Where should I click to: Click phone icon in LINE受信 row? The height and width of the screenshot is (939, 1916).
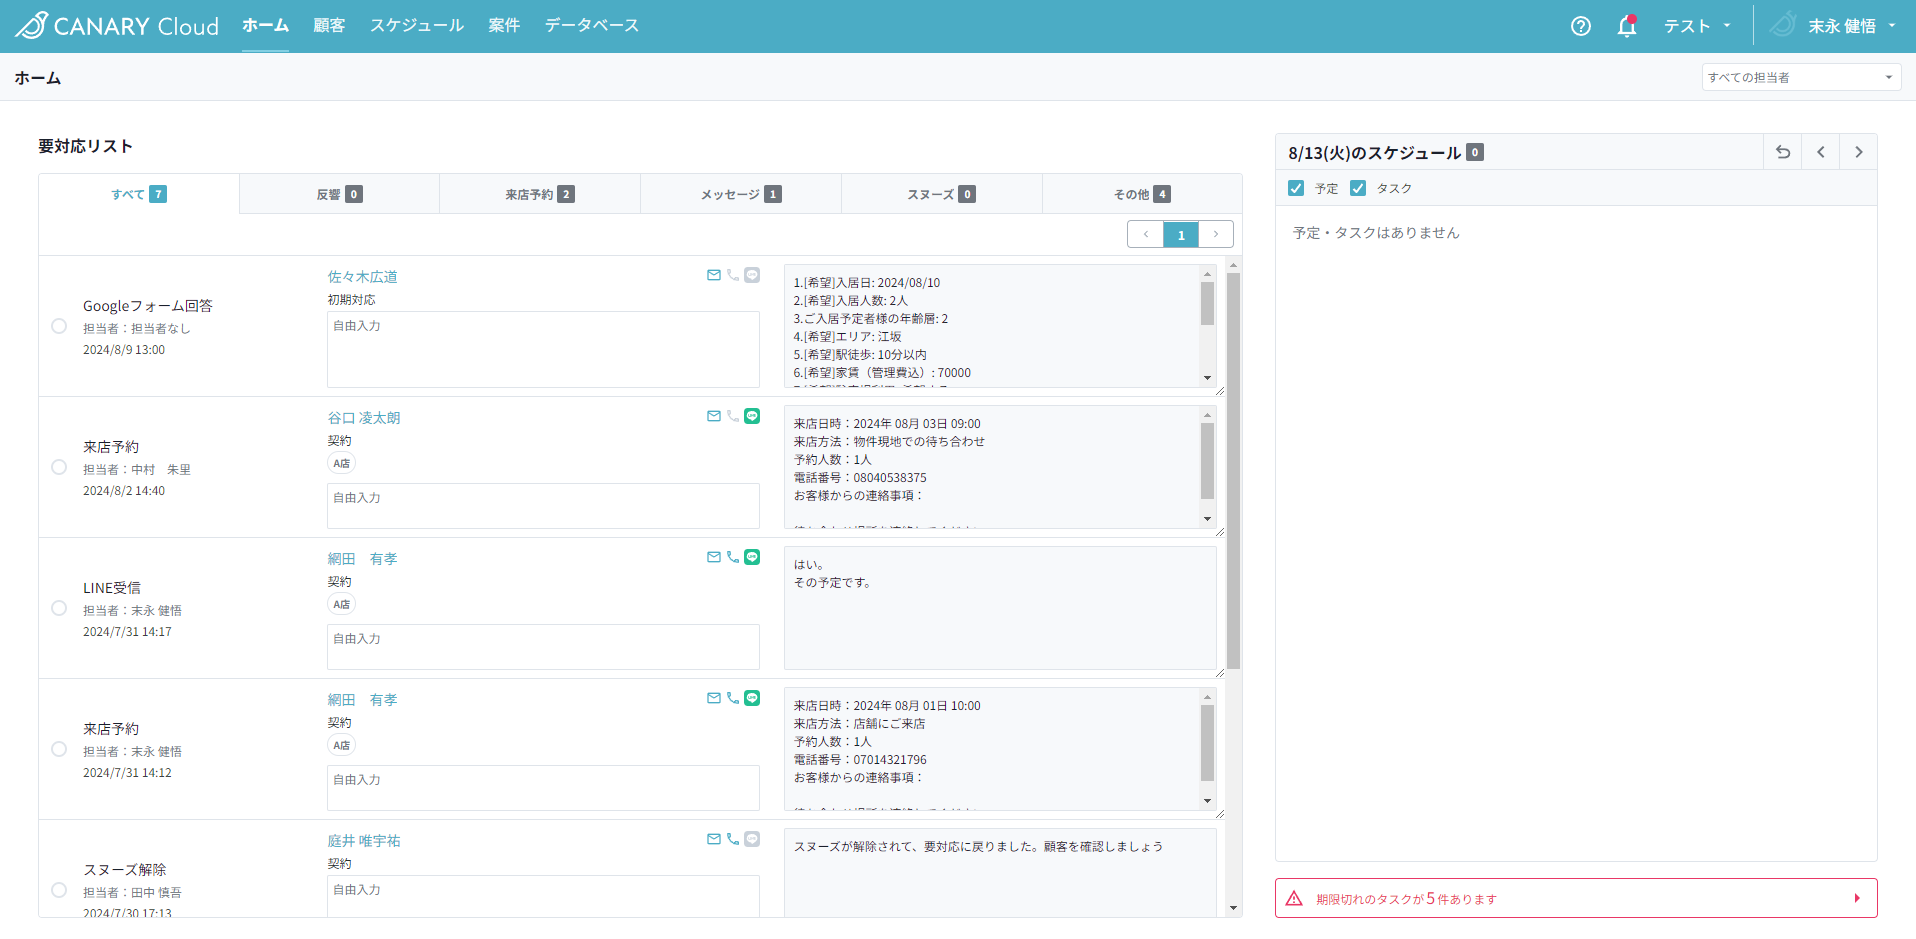pos(733,557)
